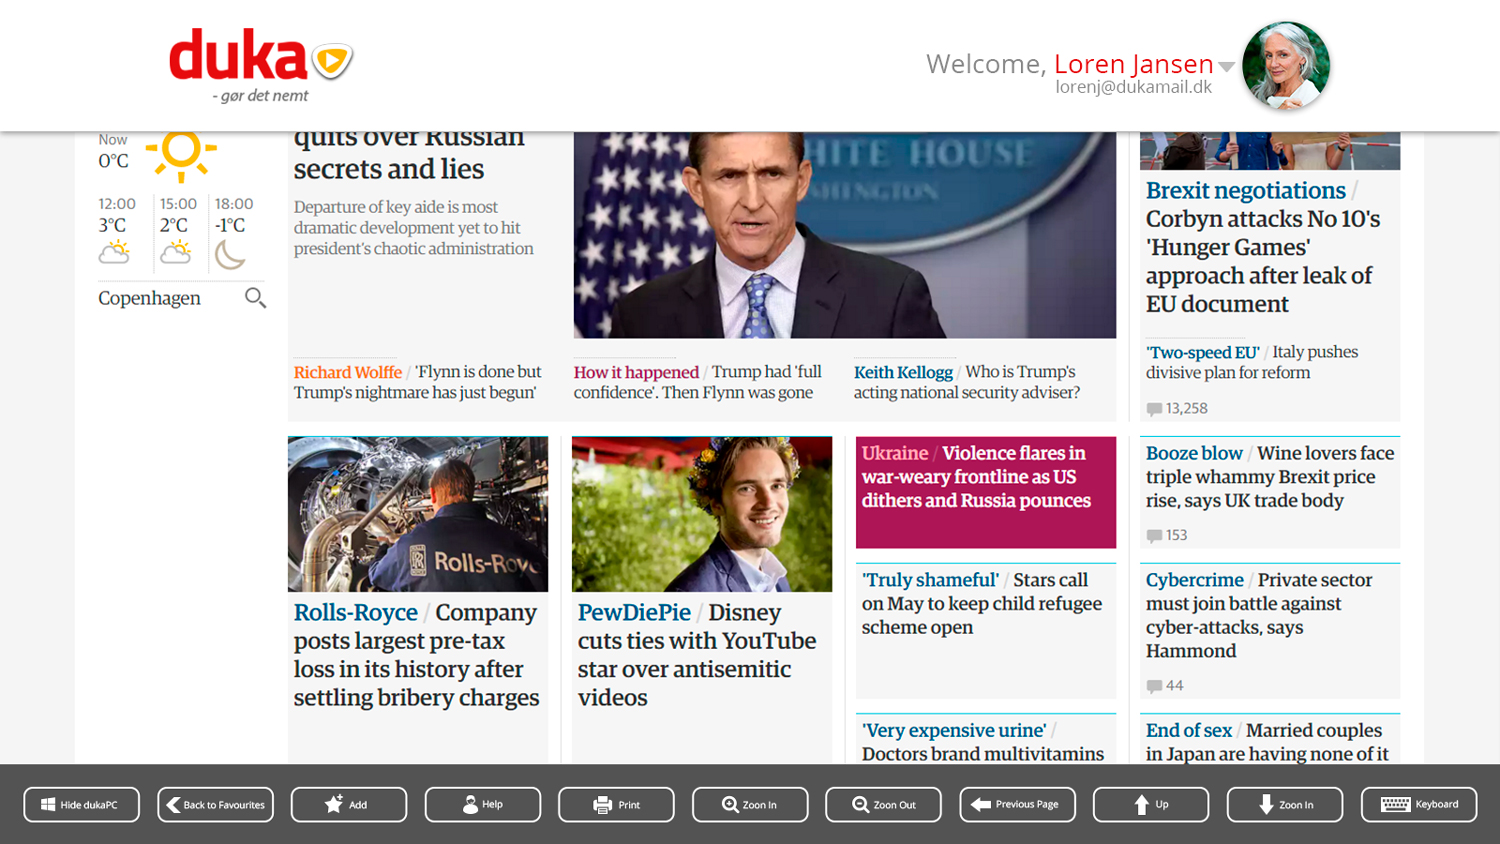This screenshot has height=844, width=1500.
Task: Click the Up arrow button
Action: [x=1151, y=804]
